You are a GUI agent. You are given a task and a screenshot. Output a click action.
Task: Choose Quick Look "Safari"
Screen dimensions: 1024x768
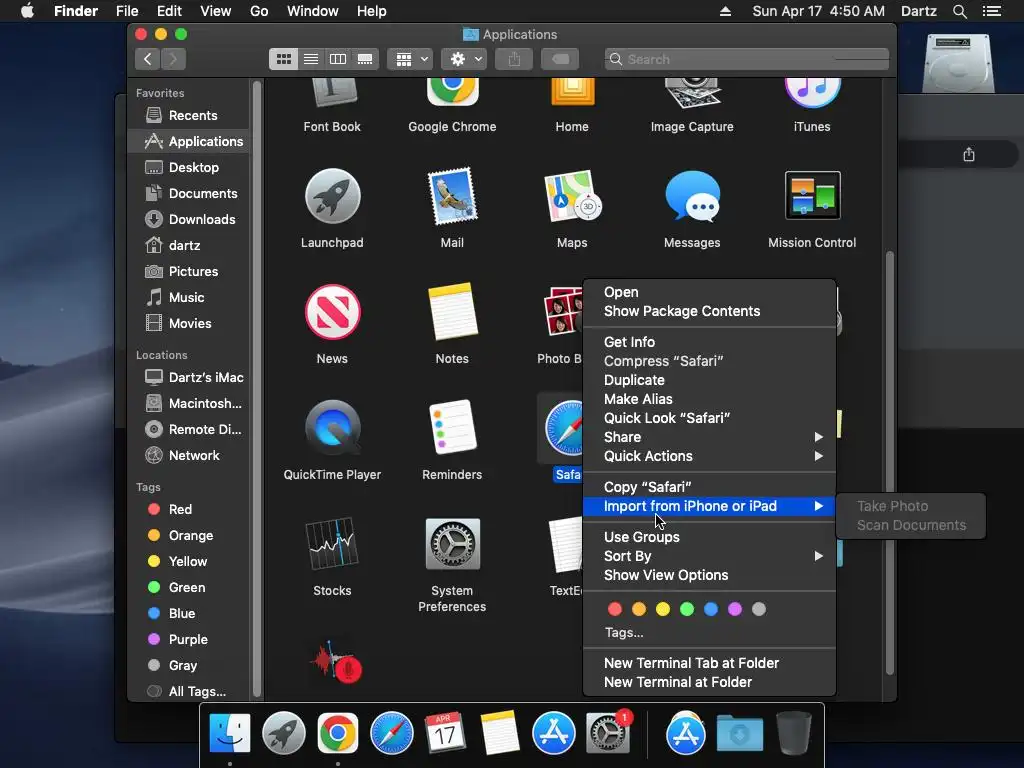point(709,418)
